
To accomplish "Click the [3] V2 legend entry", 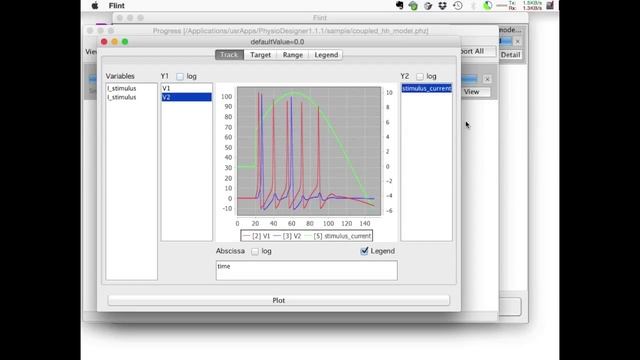I will tap(287, 236).
